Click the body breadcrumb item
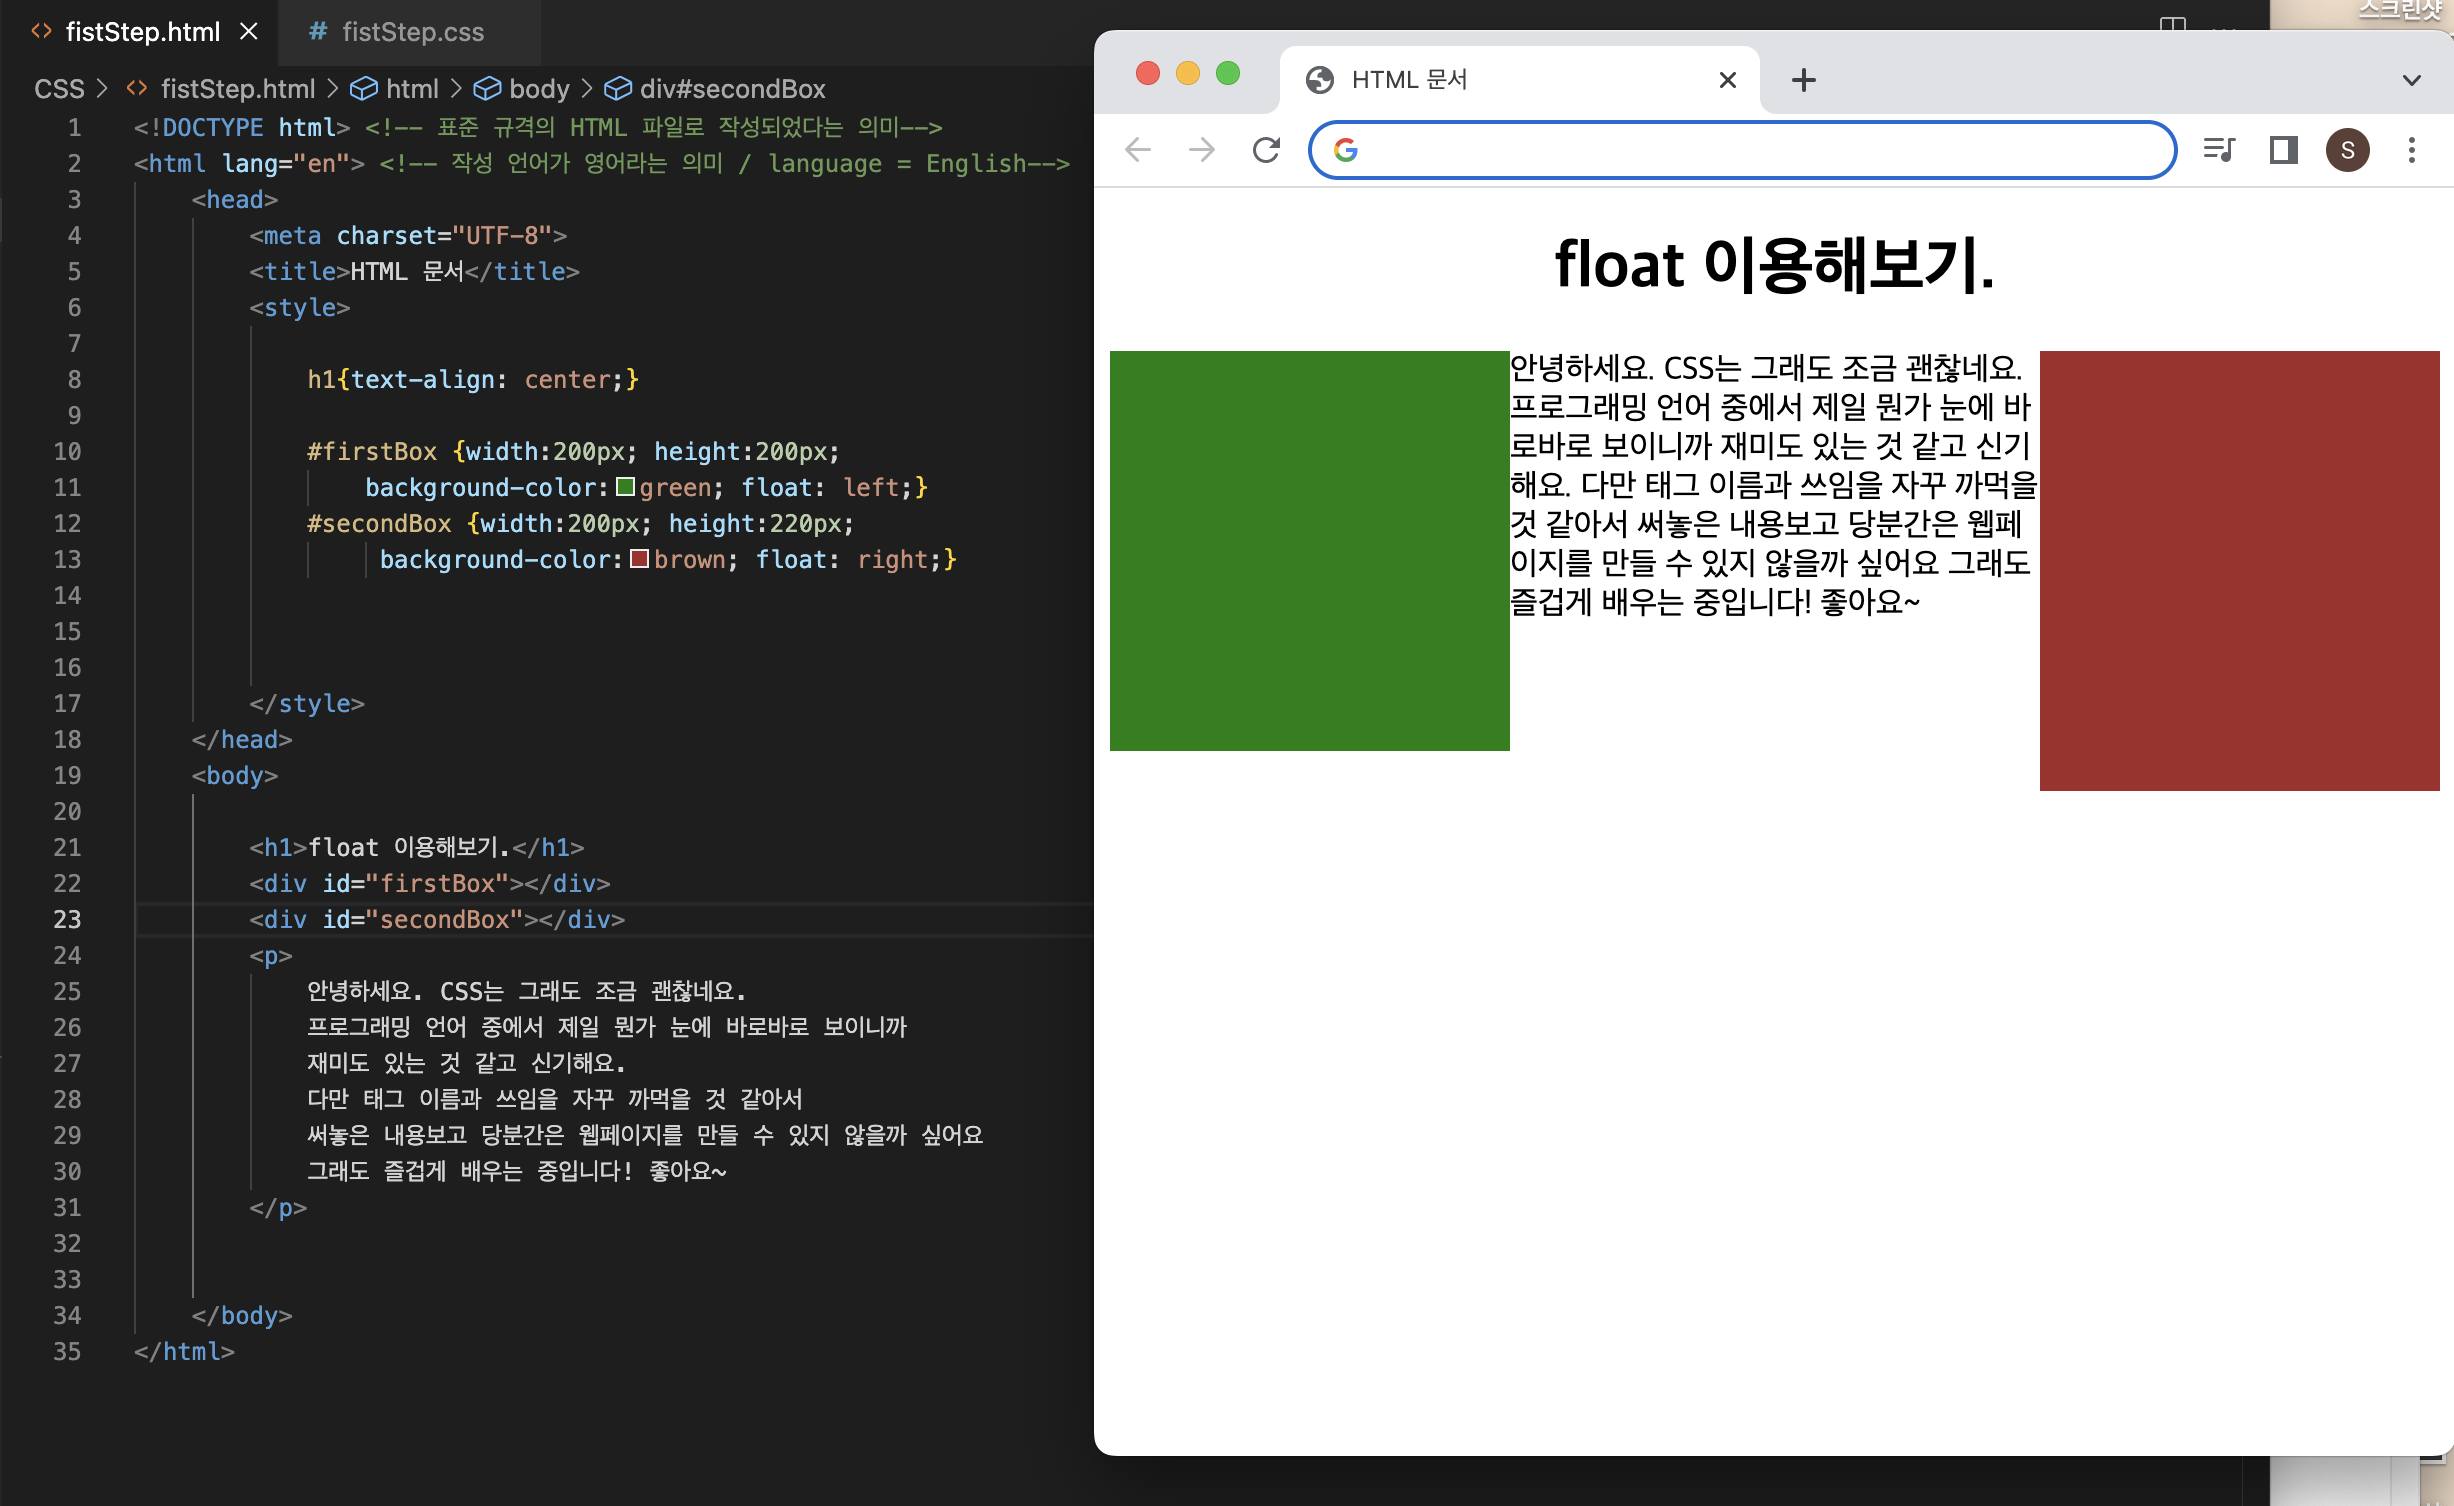Image resolution: width=2454 pixels, height=1506 pixels. pos(538,89)
